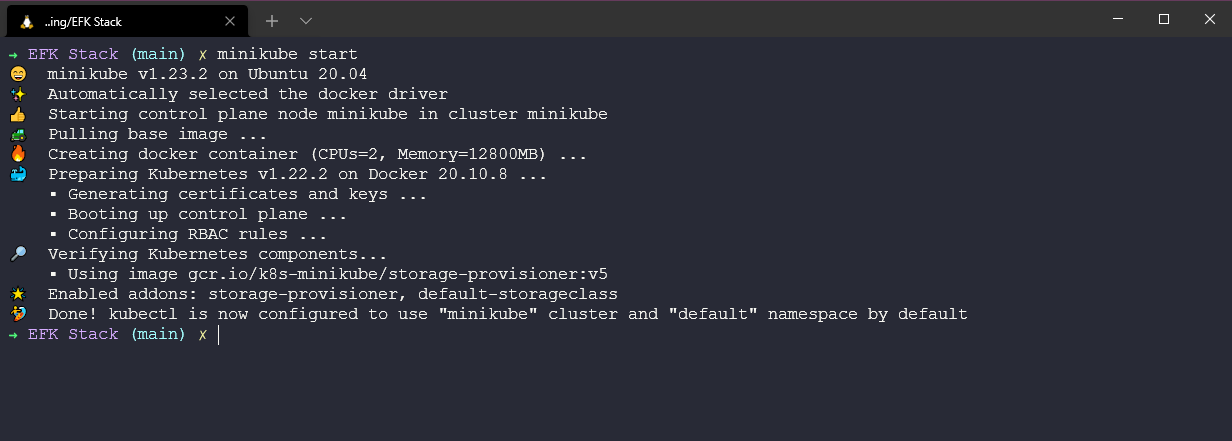The height and width of the screenshot is (441, 1232).
Task: Close the EFK Stack tab
Action: point(230,21)
